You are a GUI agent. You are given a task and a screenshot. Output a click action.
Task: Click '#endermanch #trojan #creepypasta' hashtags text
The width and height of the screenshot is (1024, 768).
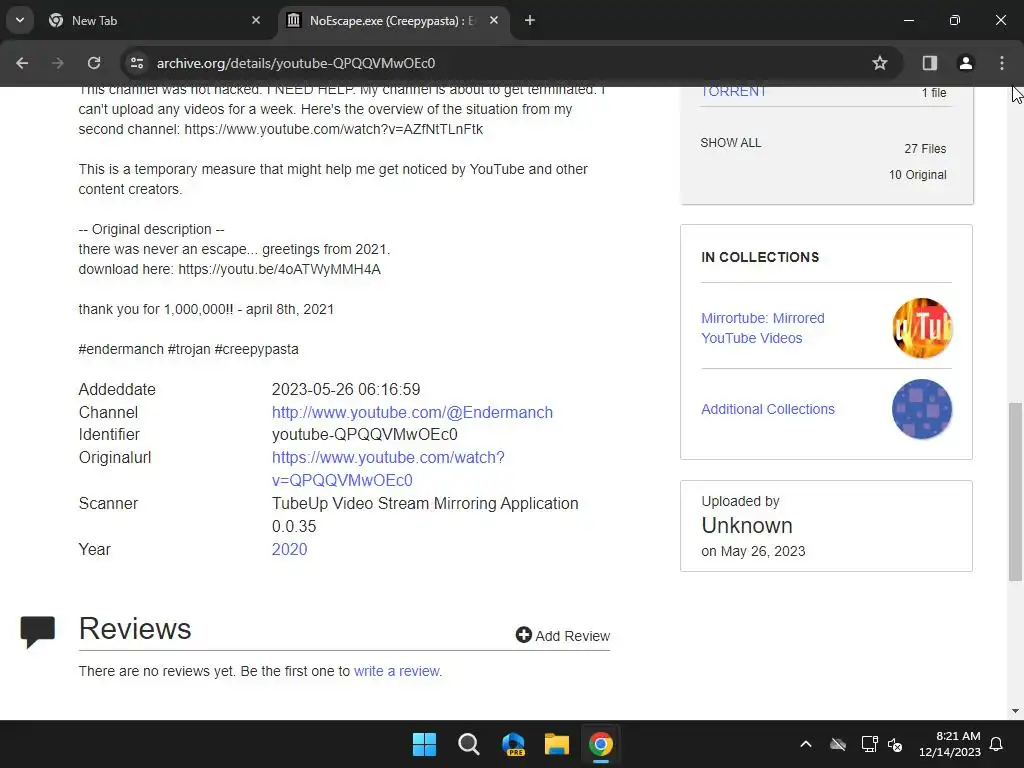[x=189, y=349]
